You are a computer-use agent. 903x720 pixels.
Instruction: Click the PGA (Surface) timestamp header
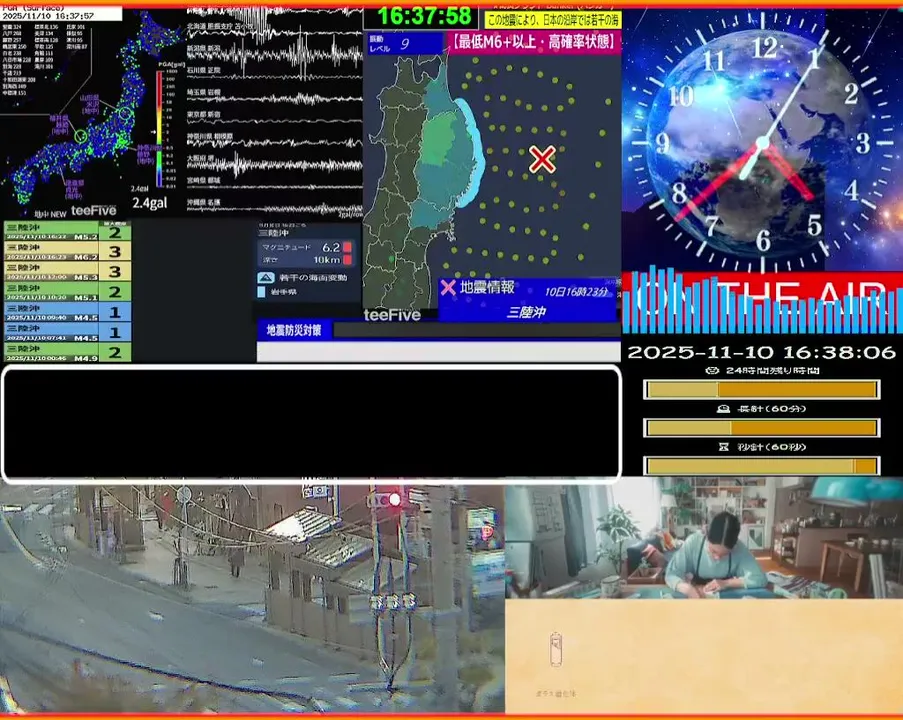coord(62,12)
